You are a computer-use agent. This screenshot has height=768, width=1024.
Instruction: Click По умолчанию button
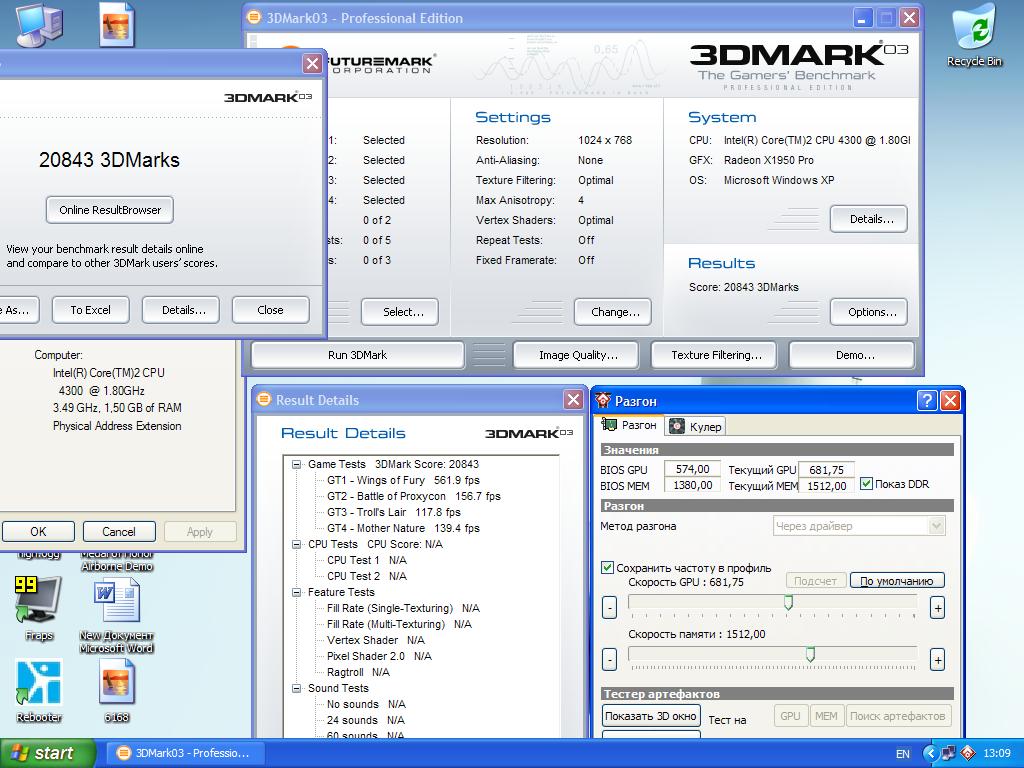coord(897,581)
